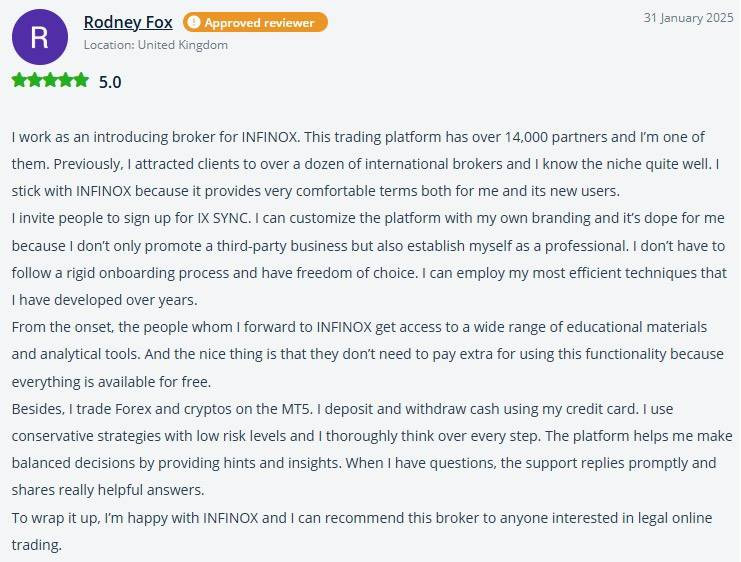Open Rodney Fox's profile name link
Viewport: 741px width, 562px height.
128,22
